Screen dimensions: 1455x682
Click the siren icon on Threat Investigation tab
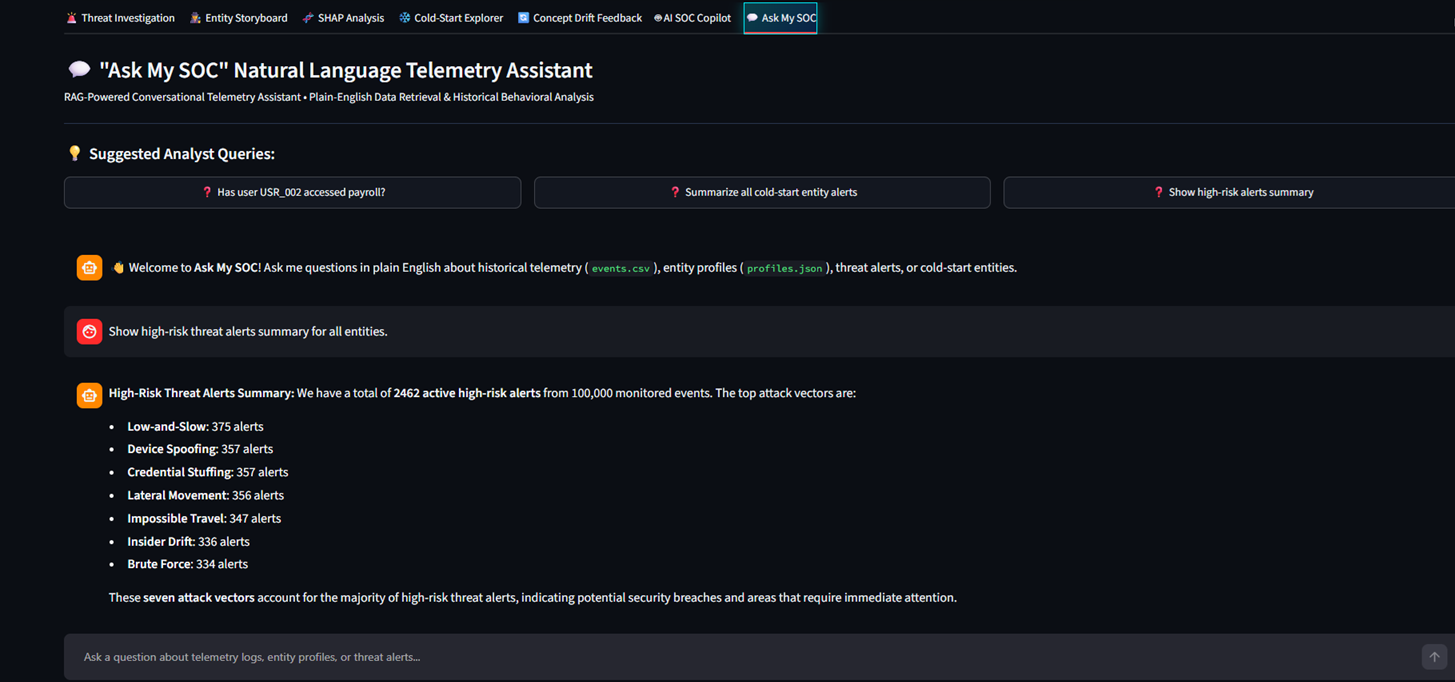pyautogui.click(x=71, y=18)
